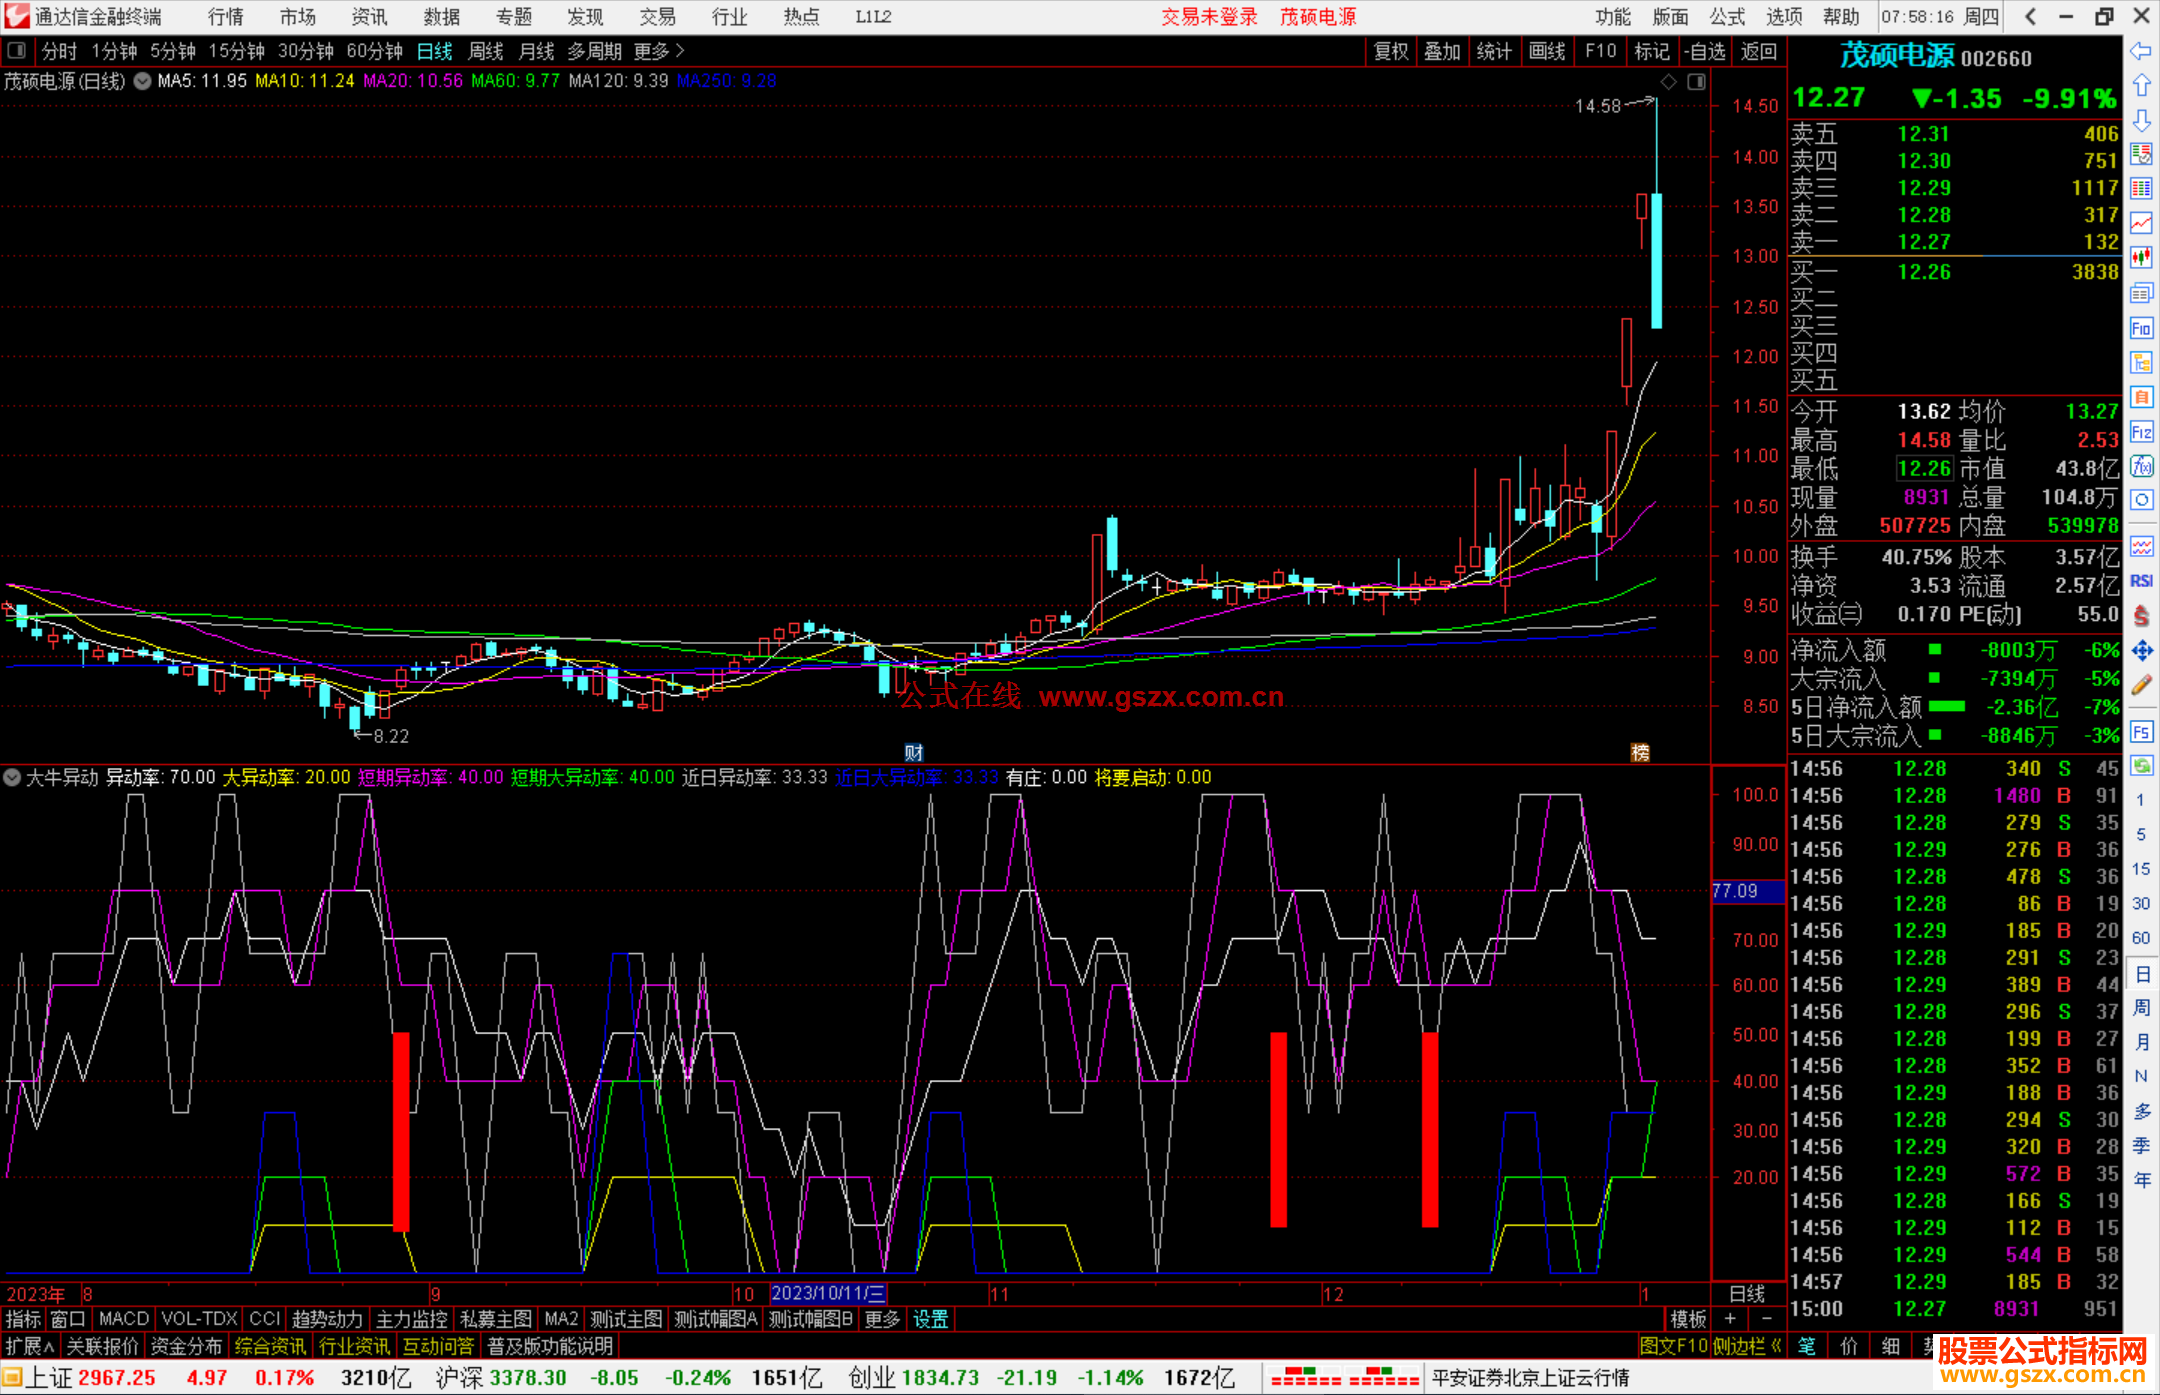Select the pencil drawing tool icon
This screenshot has width=2160, height=1395.
[2141, 686]
